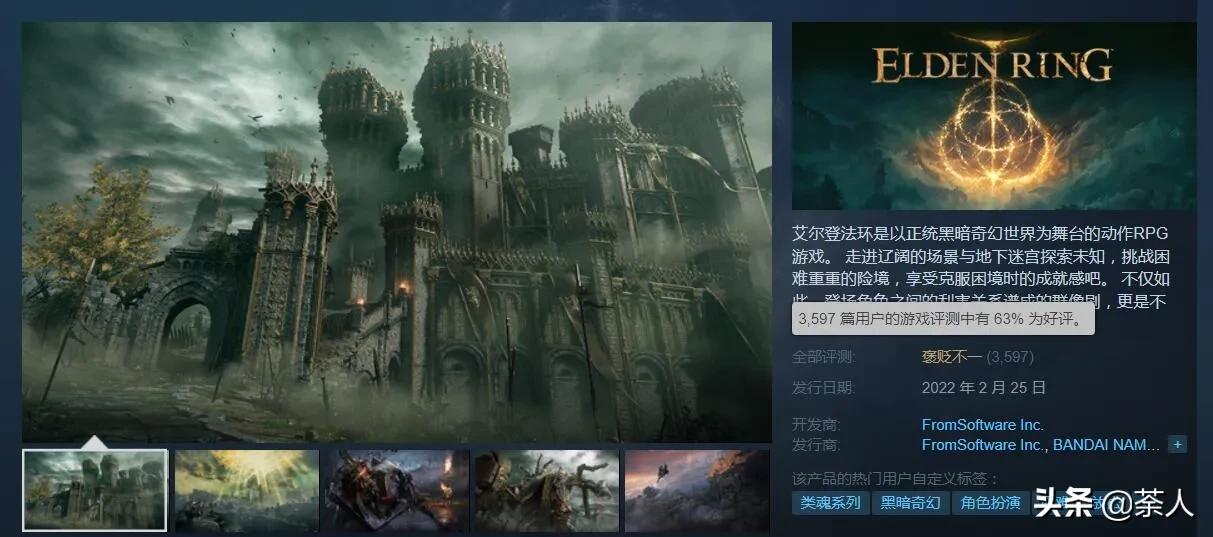Select the fifth thumbnail with the horseback rider

(697, 490)
